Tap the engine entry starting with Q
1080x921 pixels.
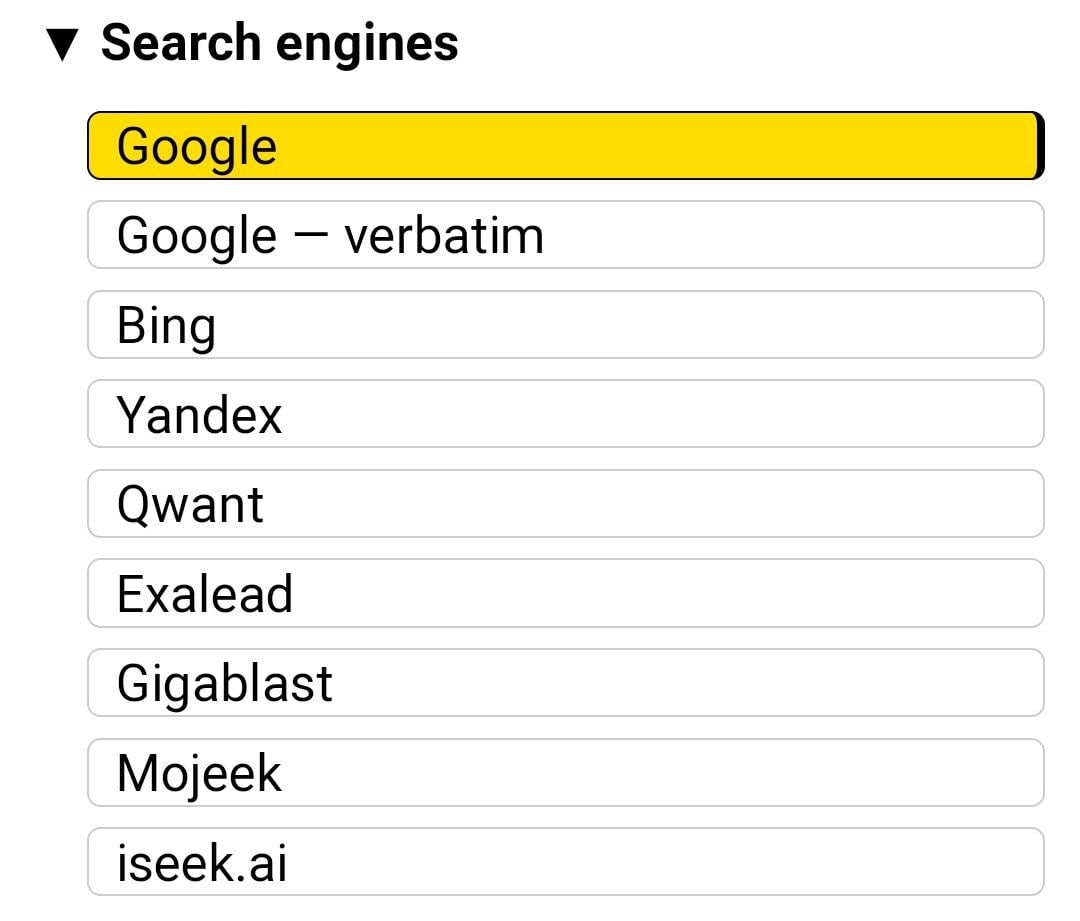click(565, 504)
